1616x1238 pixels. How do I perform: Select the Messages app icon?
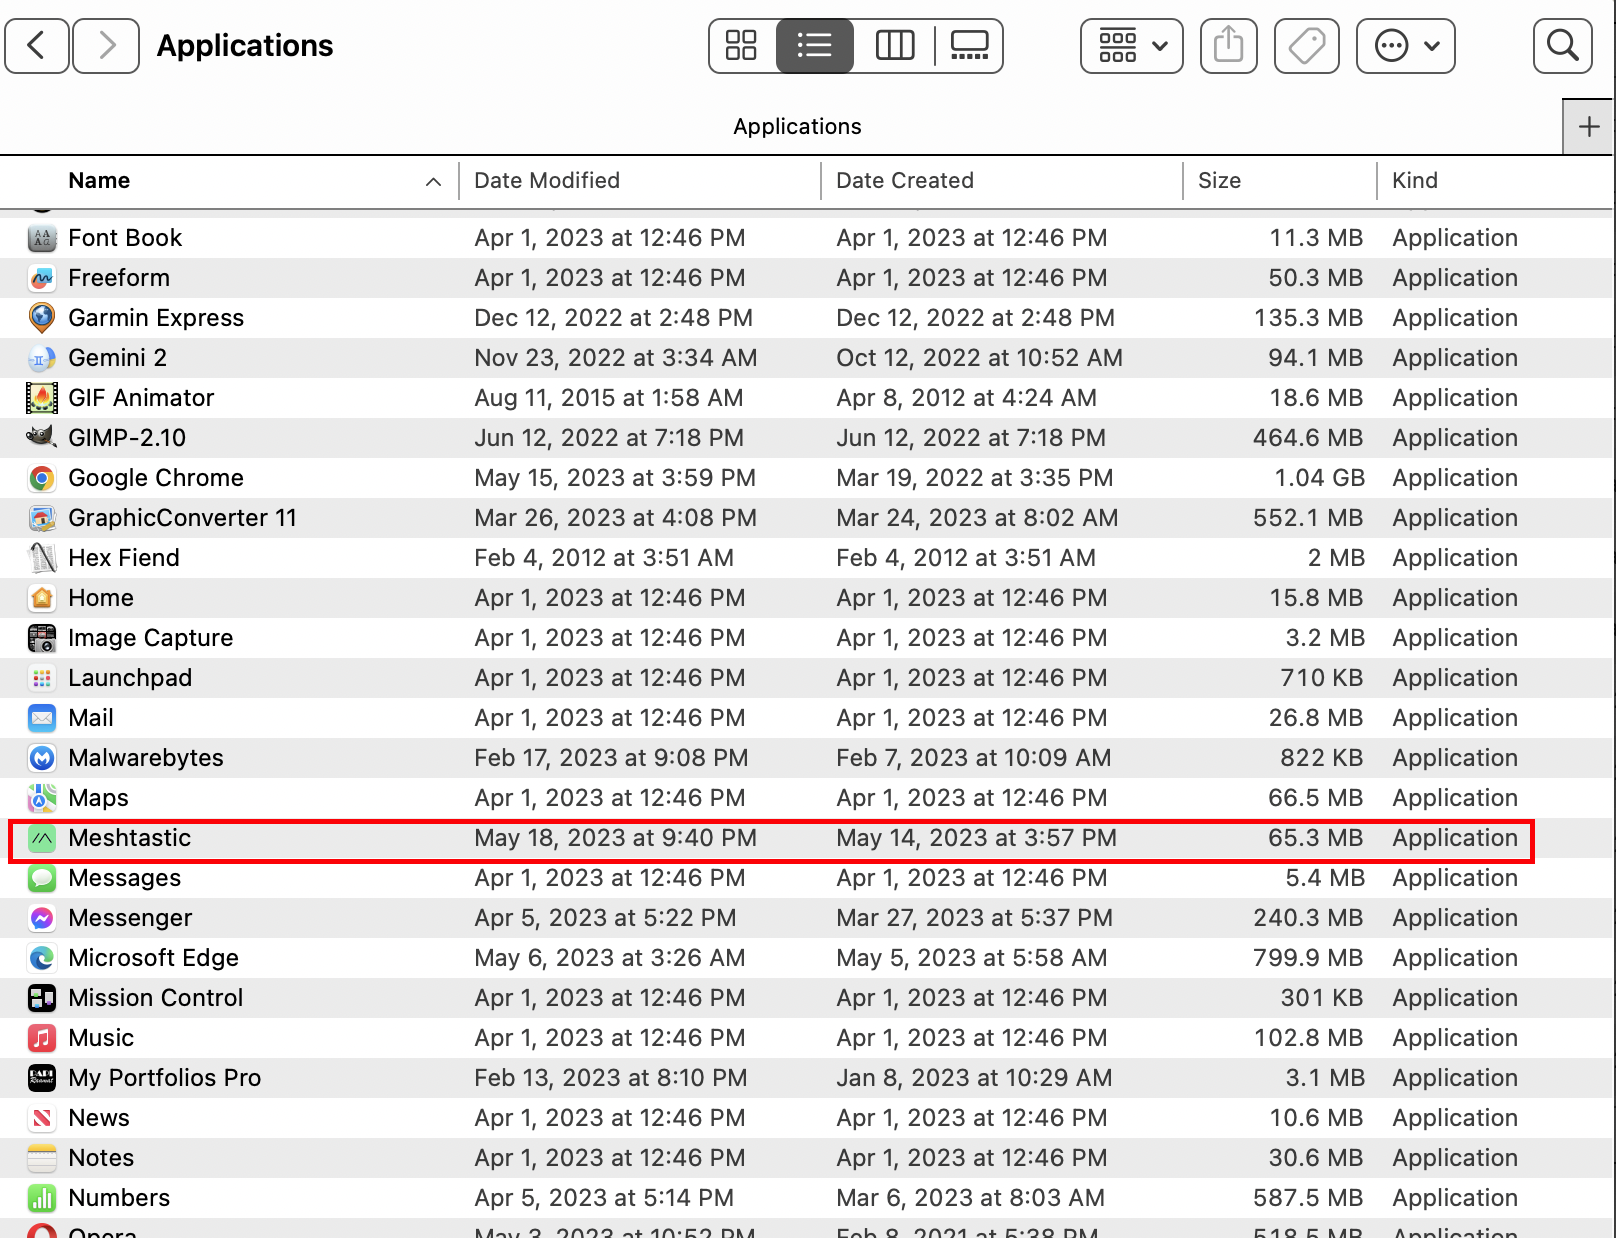[42, 878]
